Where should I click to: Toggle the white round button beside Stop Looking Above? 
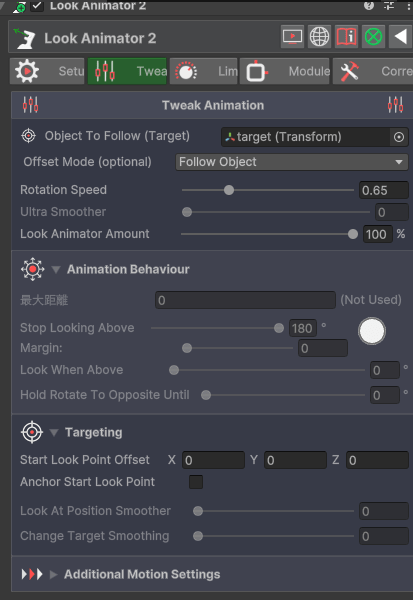click(372, 331)
